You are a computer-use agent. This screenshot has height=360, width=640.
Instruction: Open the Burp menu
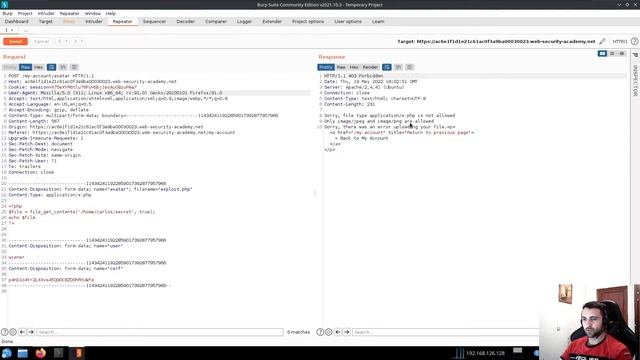(7, 13)
